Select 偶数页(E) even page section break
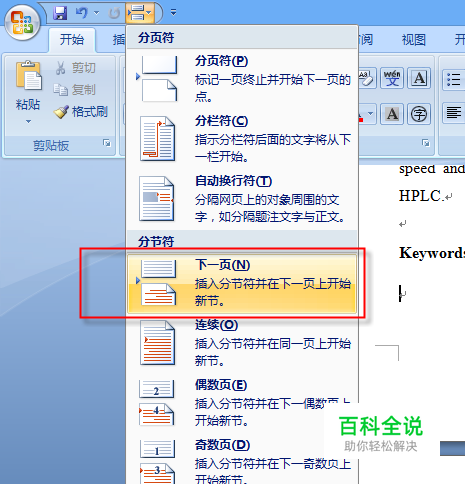This screenshot has width=465, height=484. click(x=242, y=403)
